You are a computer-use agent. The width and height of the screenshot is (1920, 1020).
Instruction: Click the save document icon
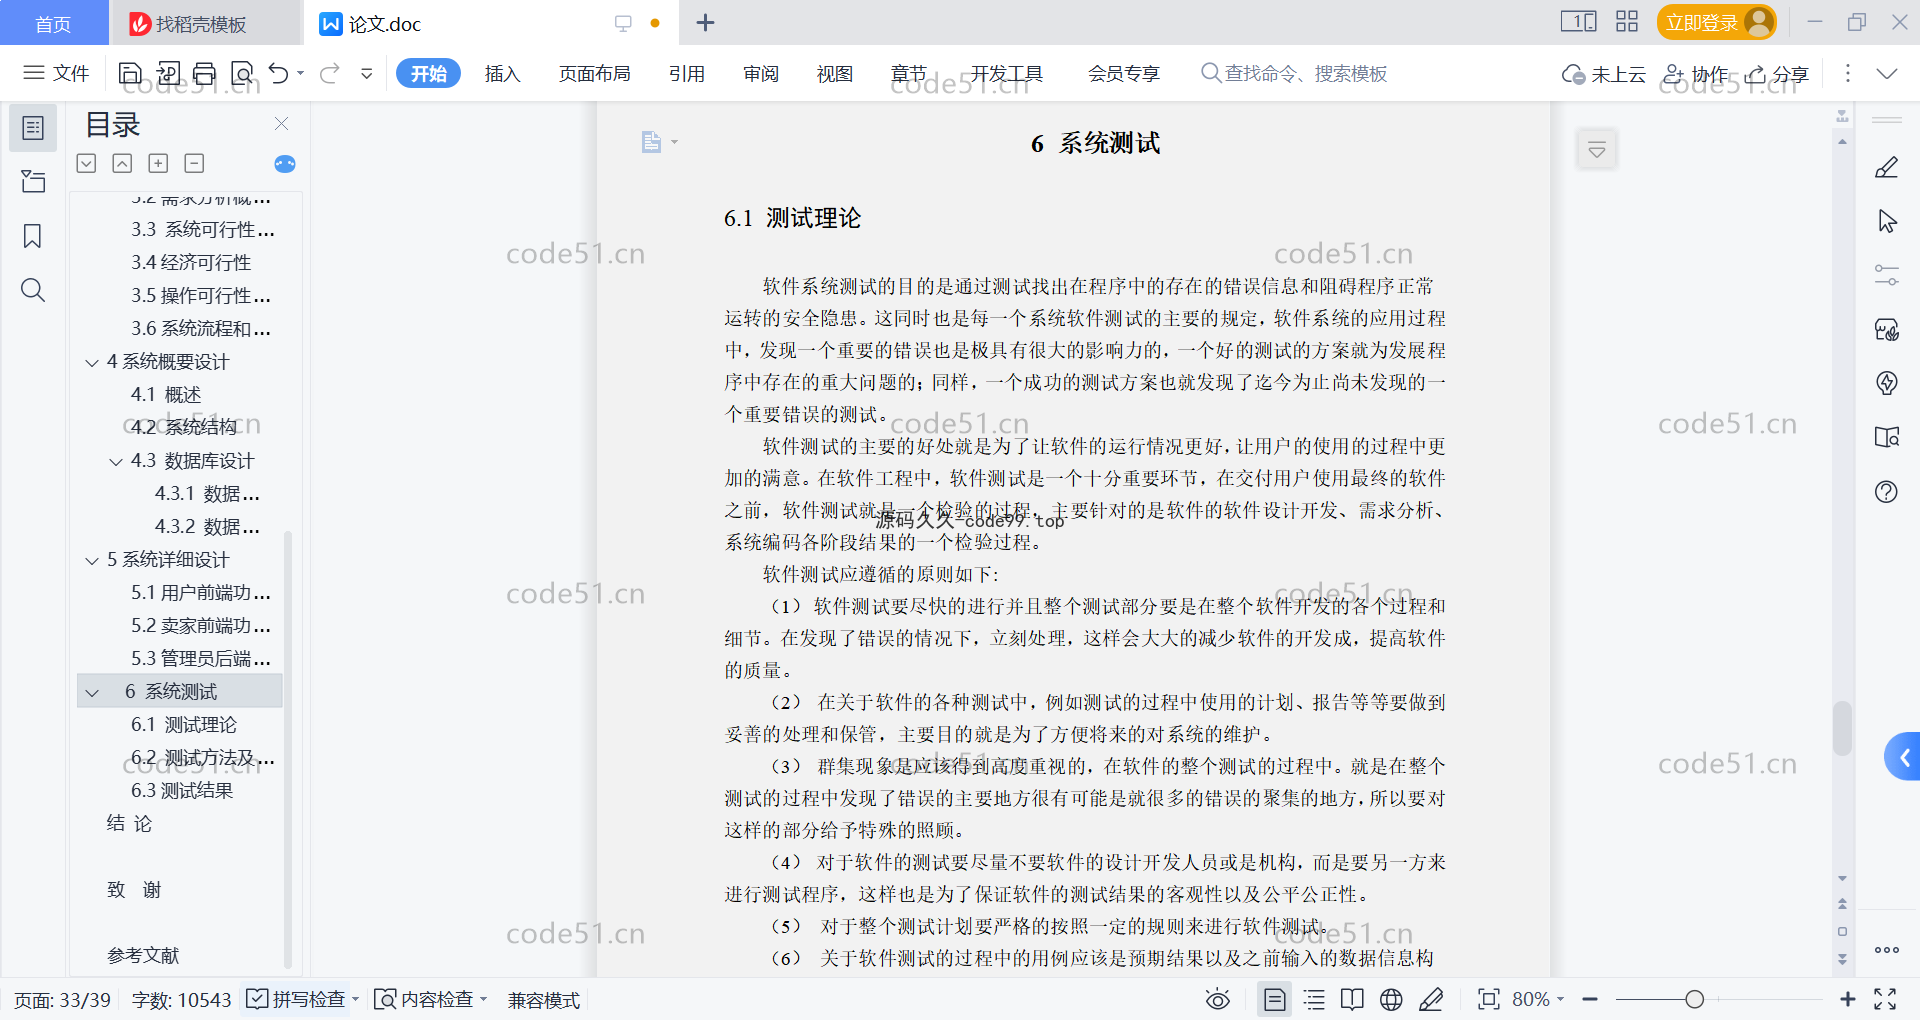[x=130, y=73]
